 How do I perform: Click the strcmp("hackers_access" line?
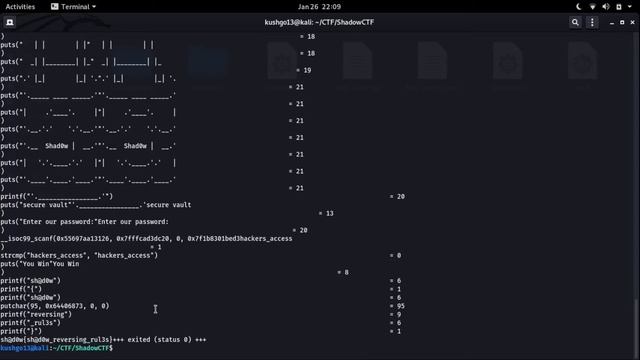pos(79,256)
